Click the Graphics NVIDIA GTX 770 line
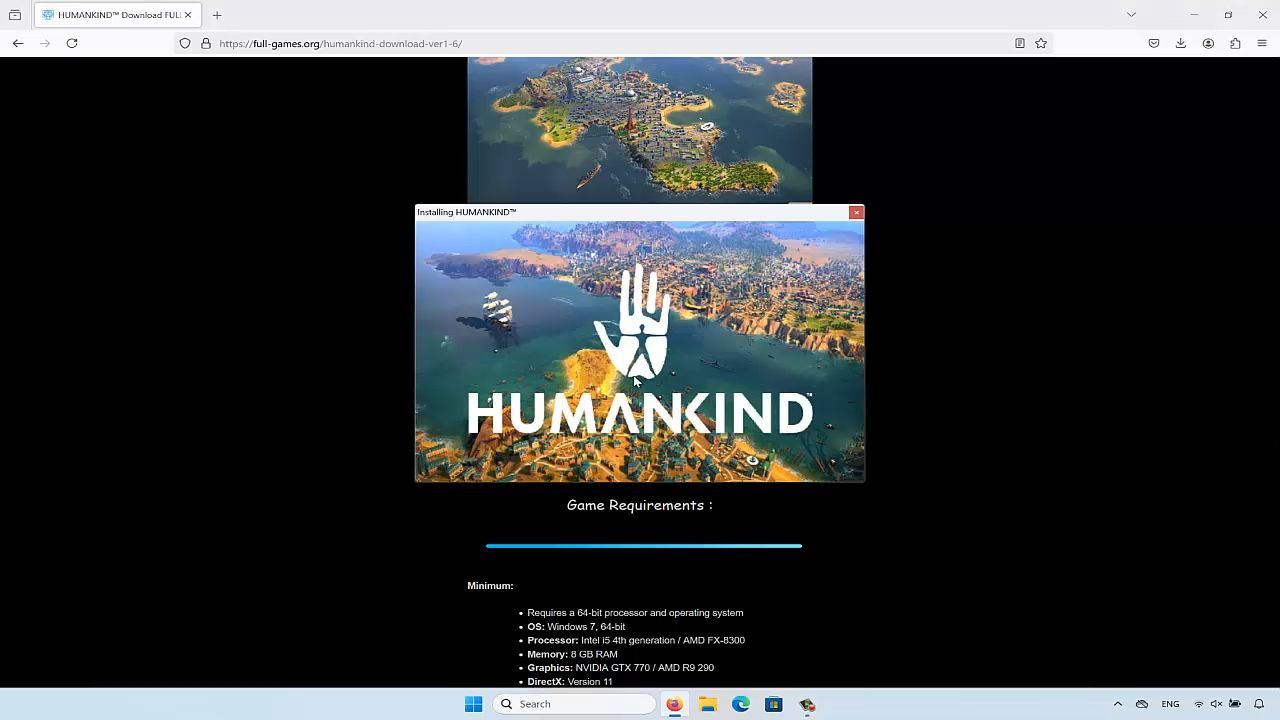1280x720 pixels. point(620,668)
